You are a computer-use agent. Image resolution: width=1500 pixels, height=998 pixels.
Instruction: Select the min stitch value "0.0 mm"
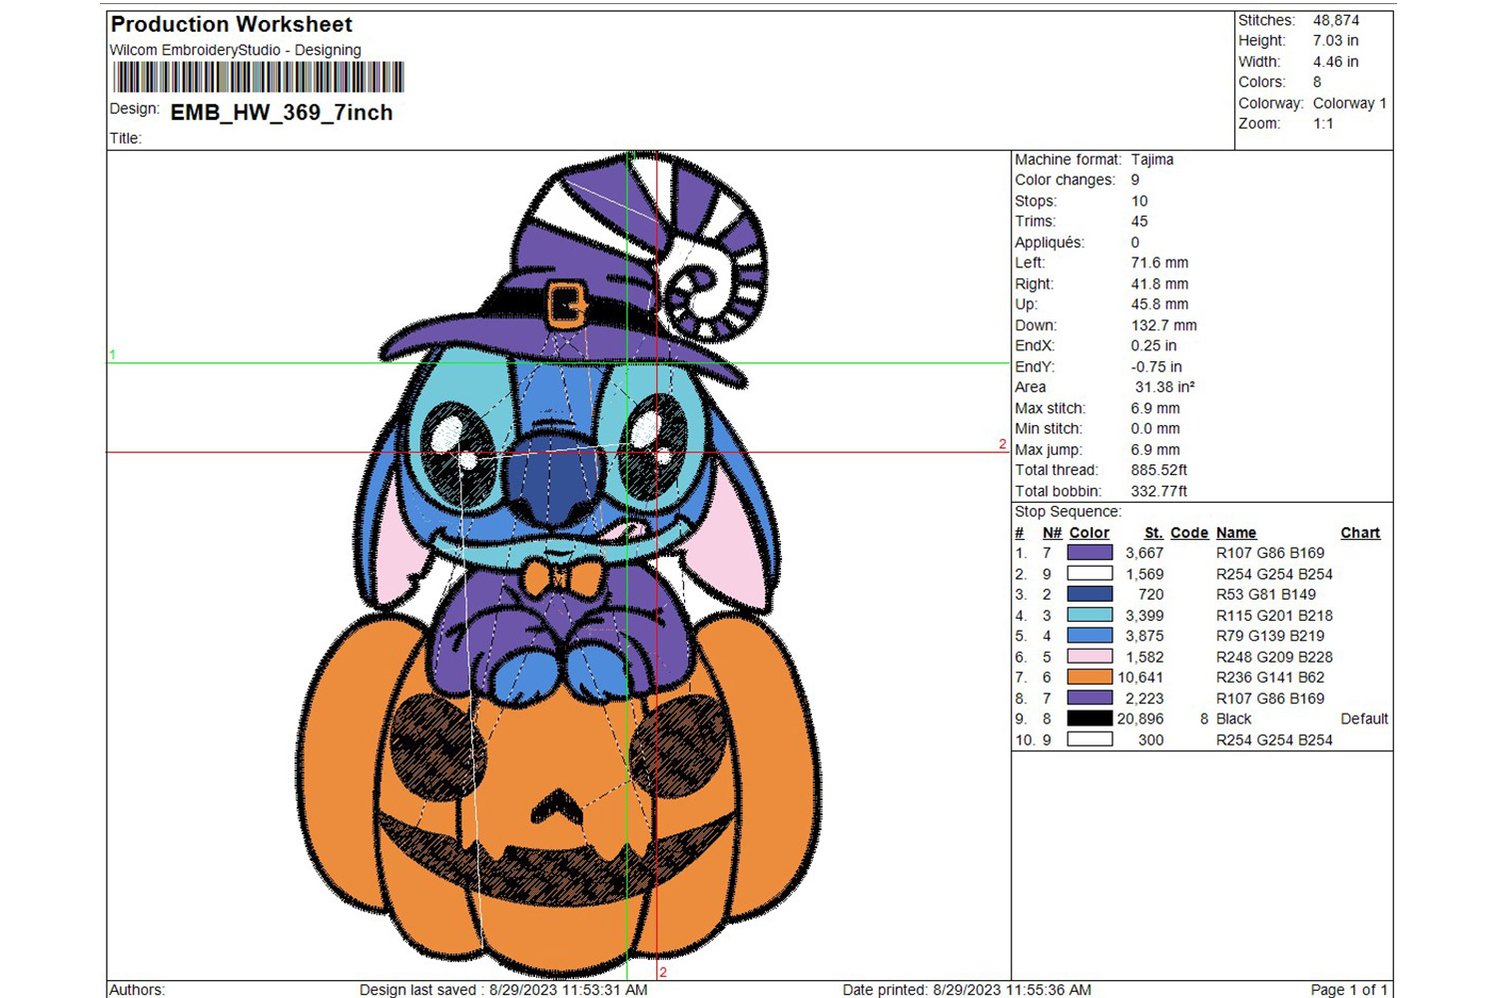[x=1155, y=428]
